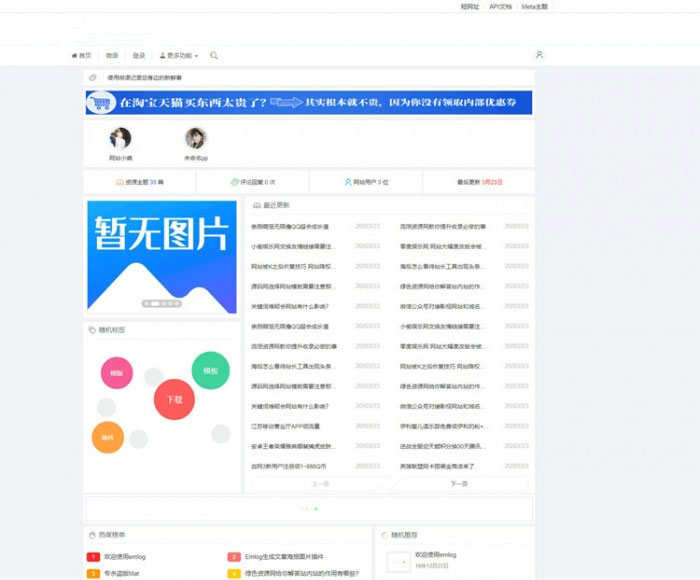
Task: Click the shopping cart icon on blue banner
Action: pos(99,102)
